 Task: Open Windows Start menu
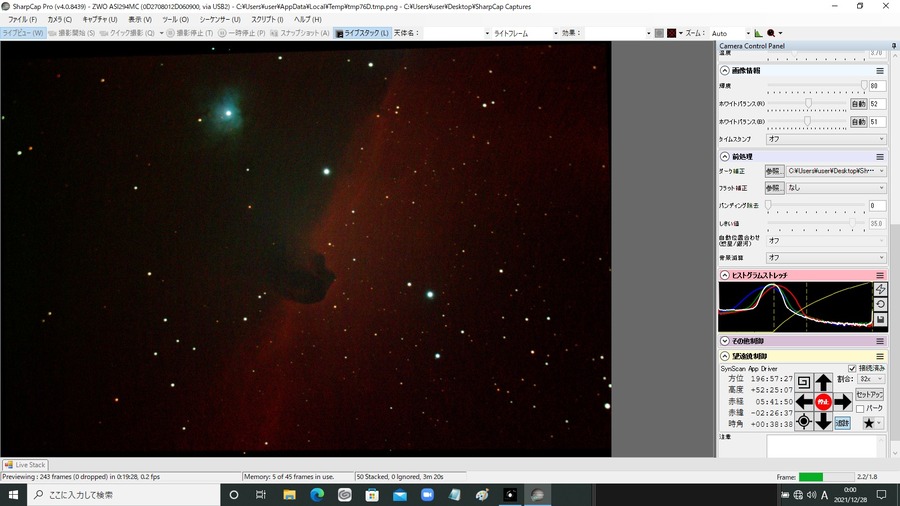click(x=13, y=495)
